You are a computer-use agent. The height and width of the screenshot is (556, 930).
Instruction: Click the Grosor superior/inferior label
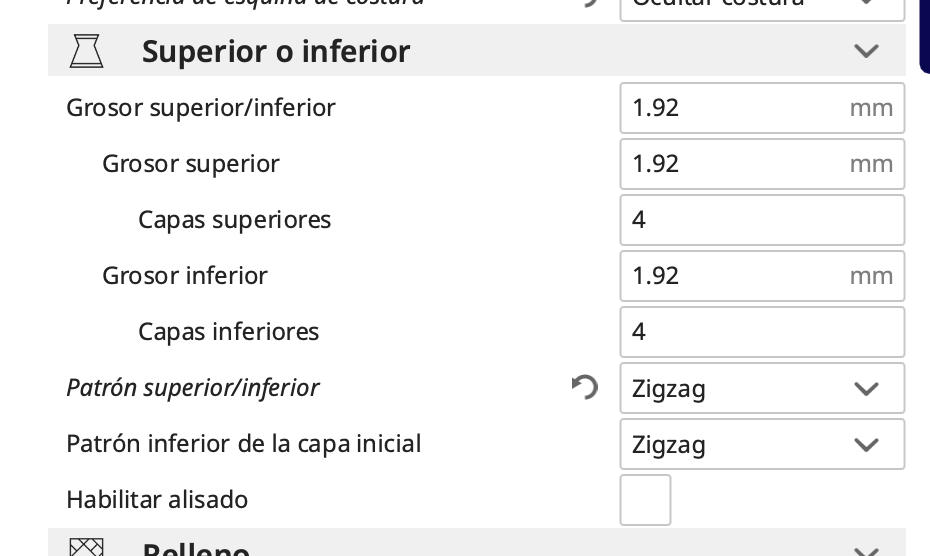200,108
